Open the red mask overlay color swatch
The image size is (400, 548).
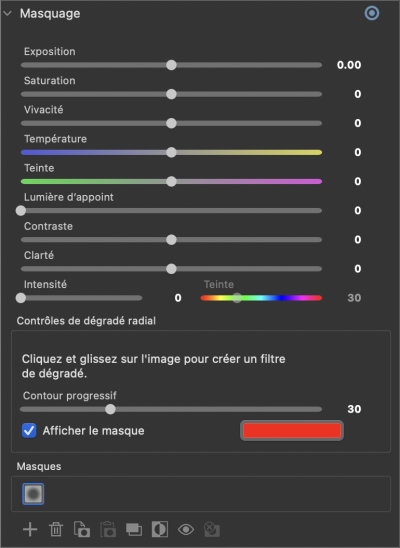coord(292,431)
